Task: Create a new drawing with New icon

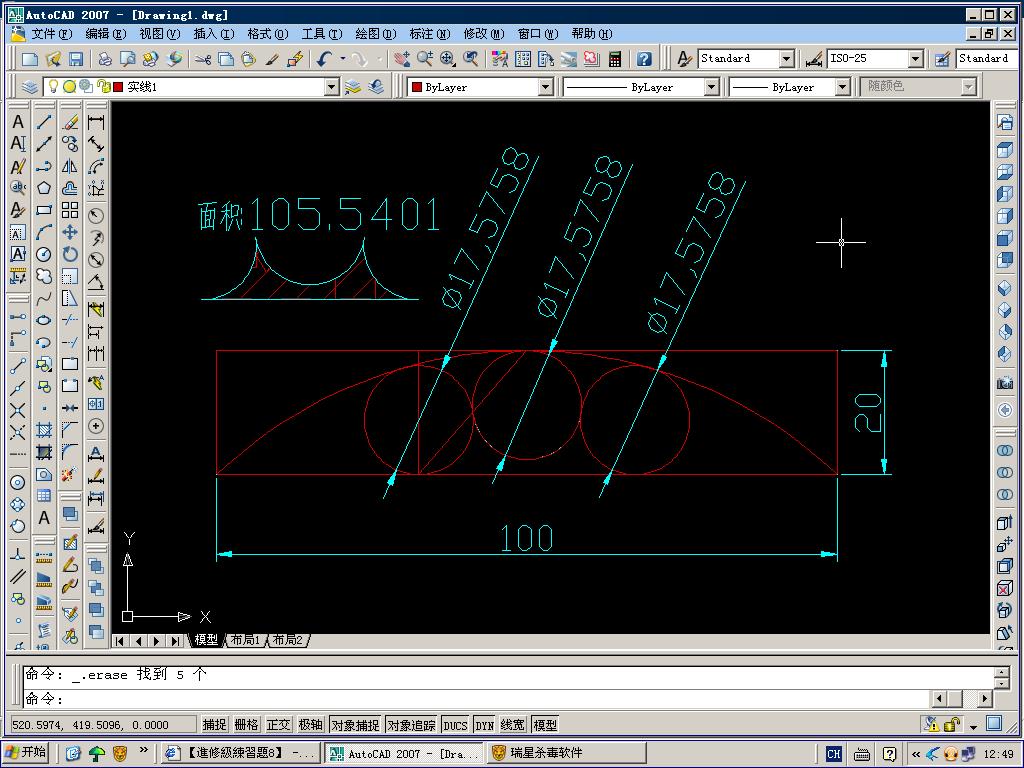Action: tap(29, 59)
